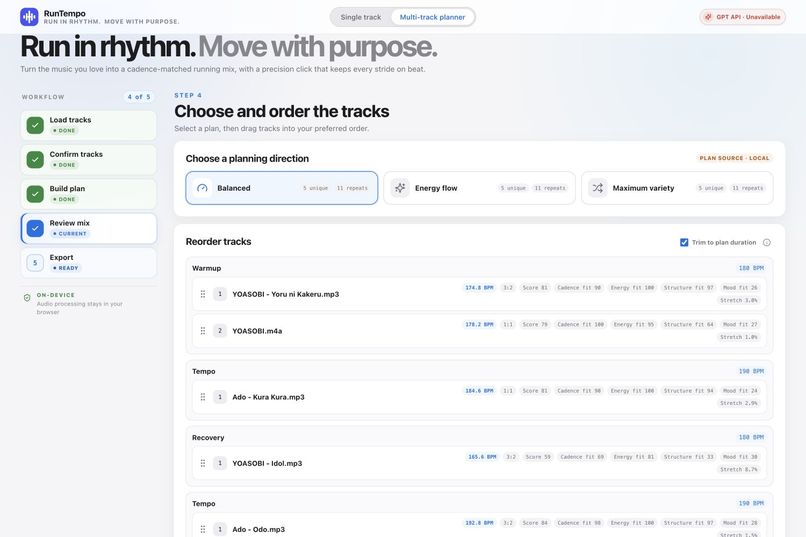Click the 192.8 BPM tag on Odo
This screenshot has width=806, height=537.
click(x=479, y=523)
